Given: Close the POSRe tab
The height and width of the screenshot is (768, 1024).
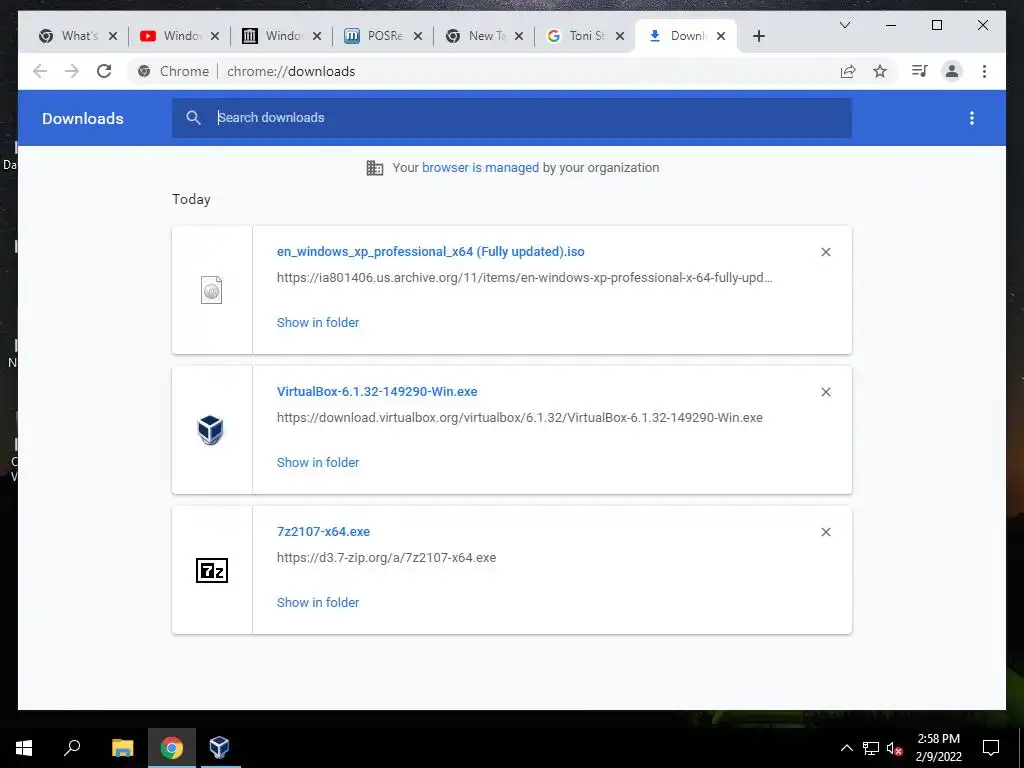Looking at the screenshot, I should point(418,36).
